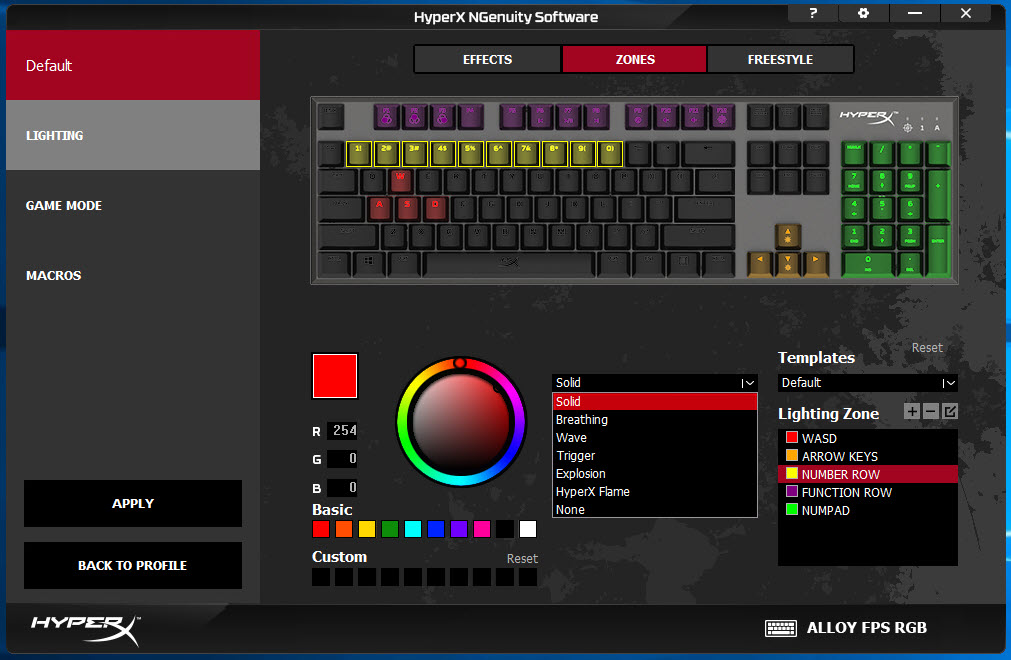Select the ARROW KEYS lighting zone
Viewport: 1011px width, 660px height.
coord(868,456)
